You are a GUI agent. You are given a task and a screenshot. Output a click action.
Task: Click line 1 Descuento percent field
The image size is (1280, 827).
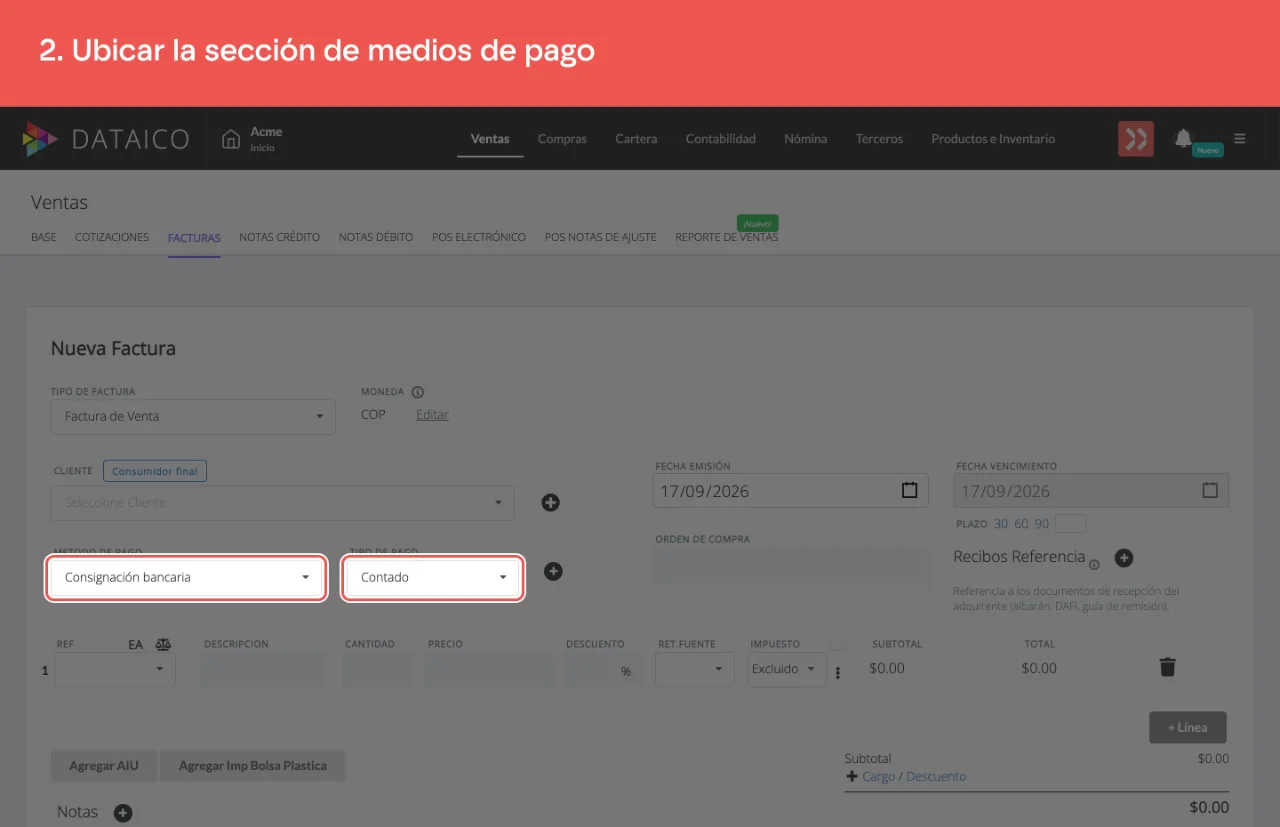coord(603,670)
